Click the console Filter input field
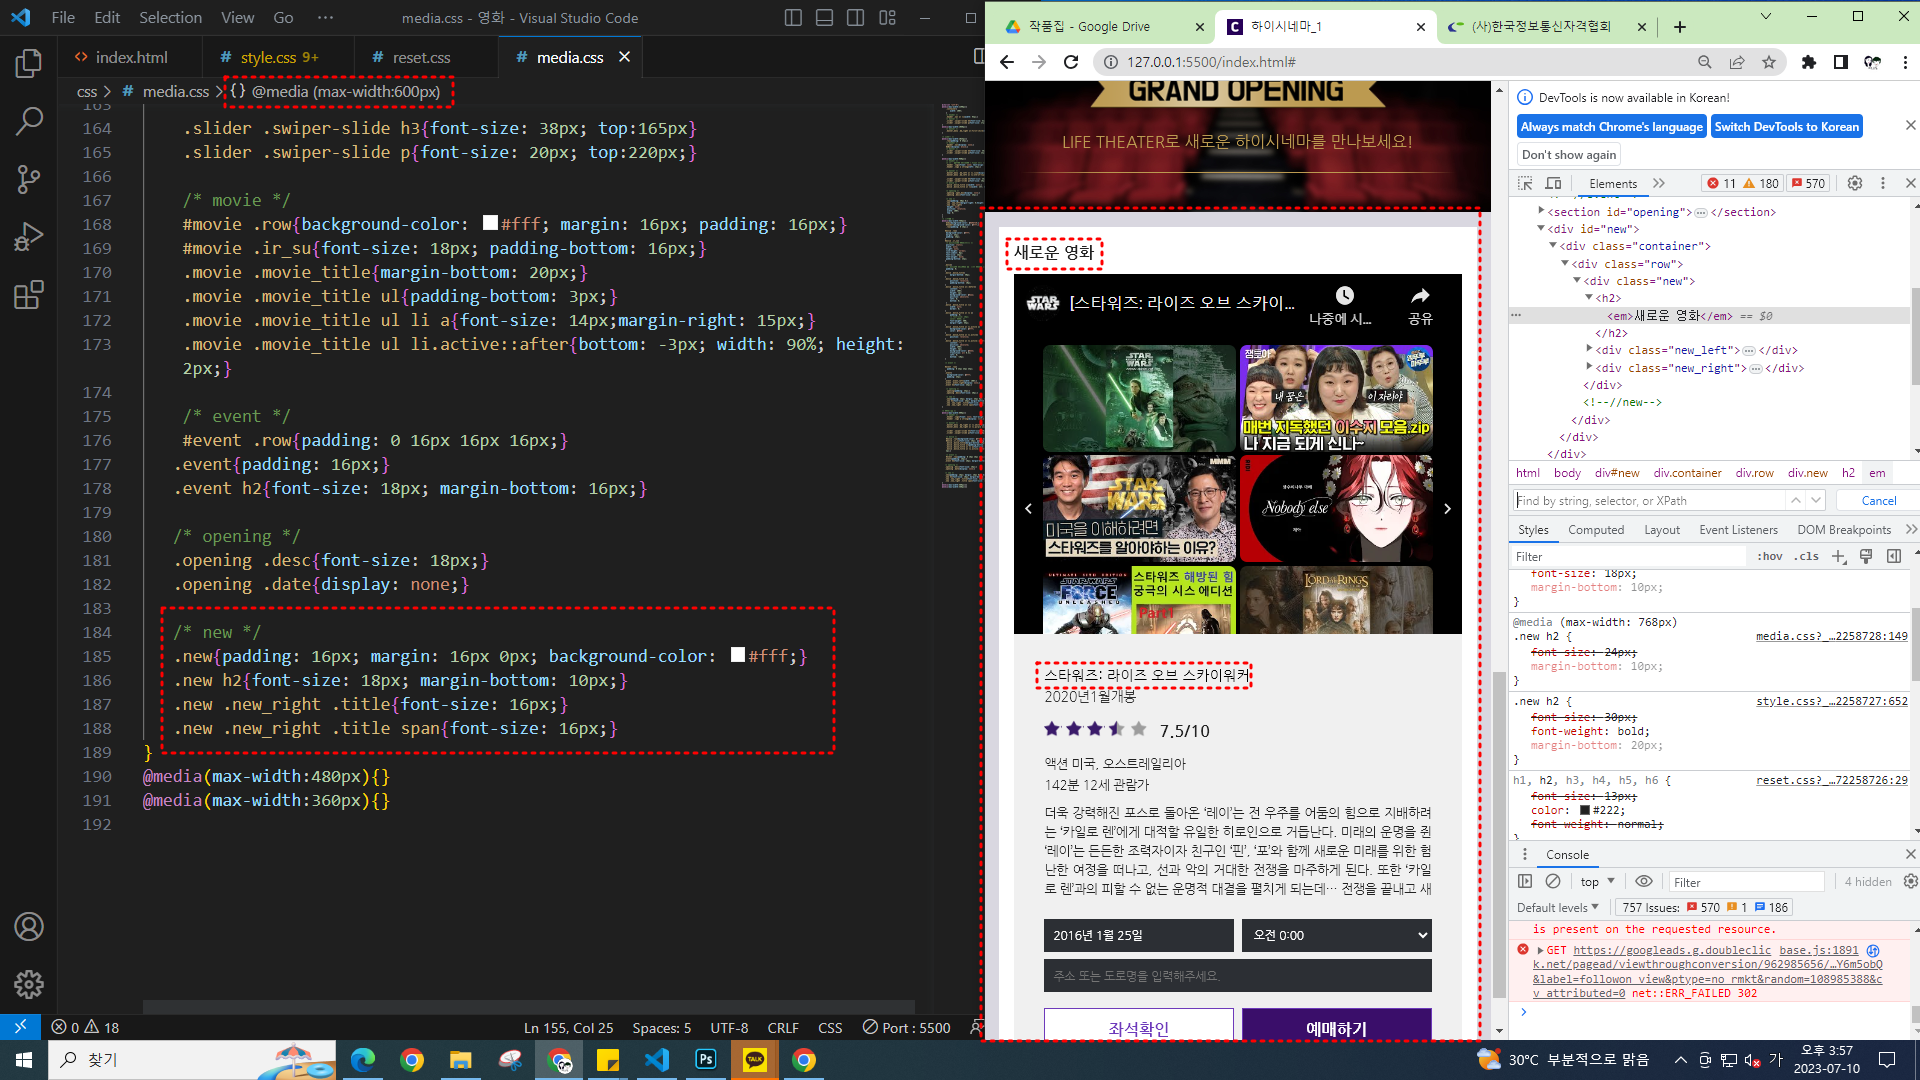Screen dimensions: 1920x1080 (1745, 882)
